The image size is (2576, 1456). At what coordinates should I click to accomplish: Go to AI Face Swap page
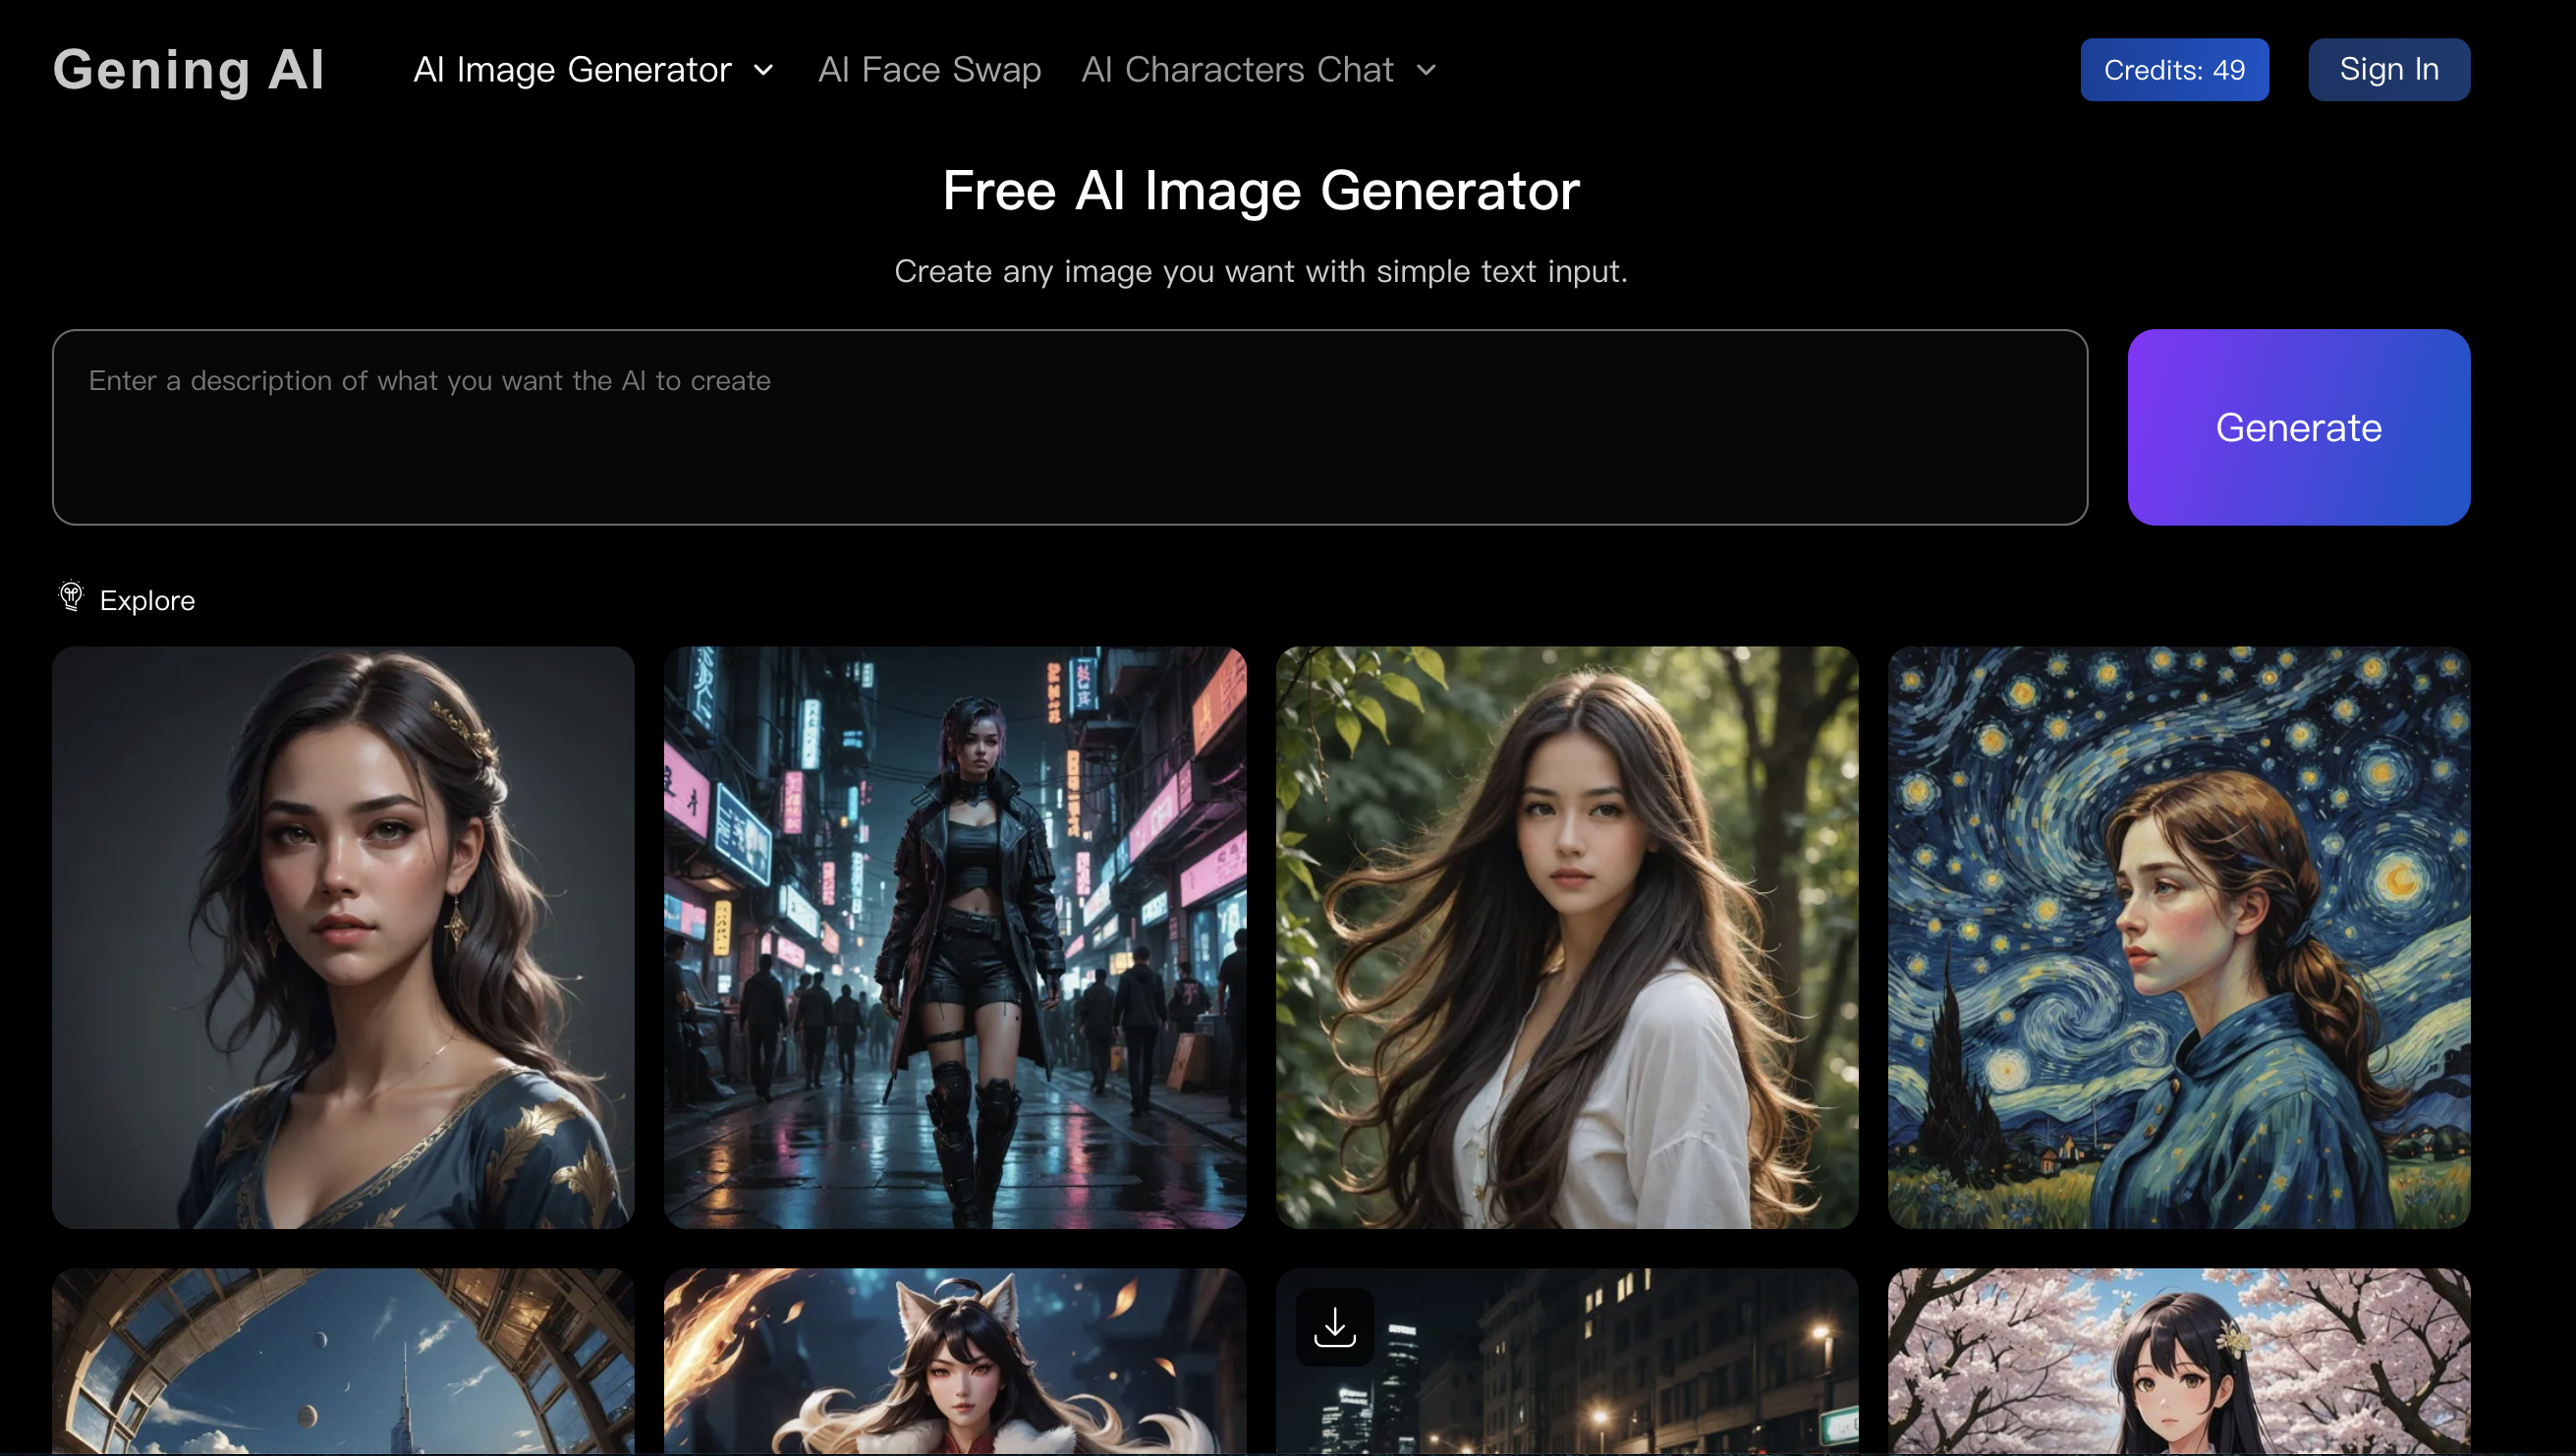pyautogui.click(x=929, y=70)
